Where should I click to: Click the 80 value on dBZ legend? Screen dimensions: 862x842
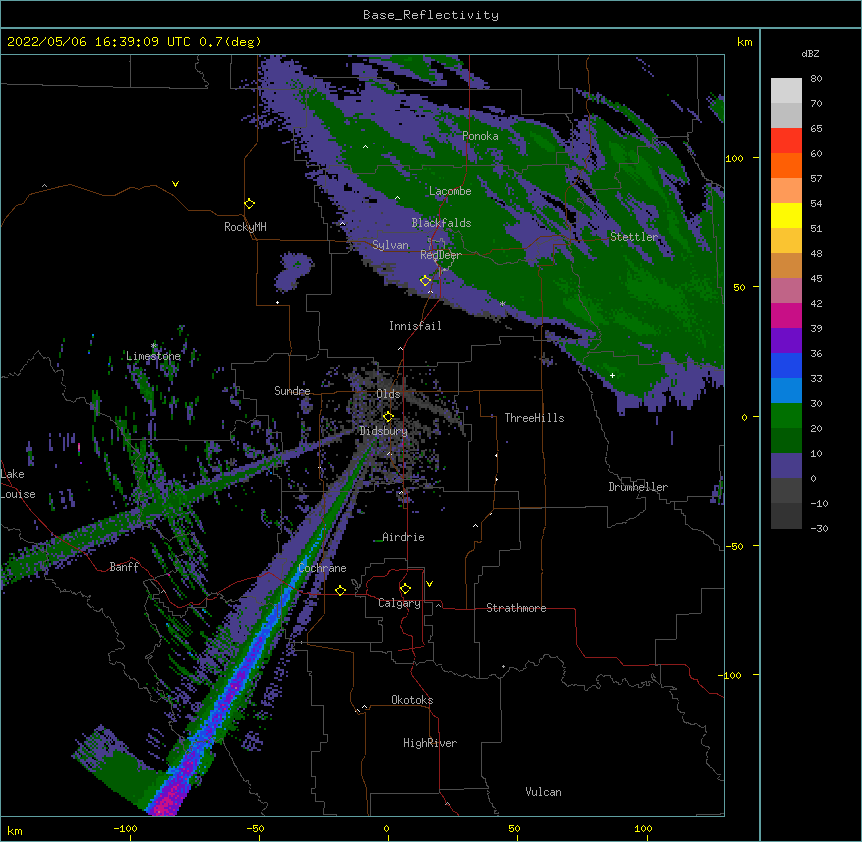pos(816,79)
